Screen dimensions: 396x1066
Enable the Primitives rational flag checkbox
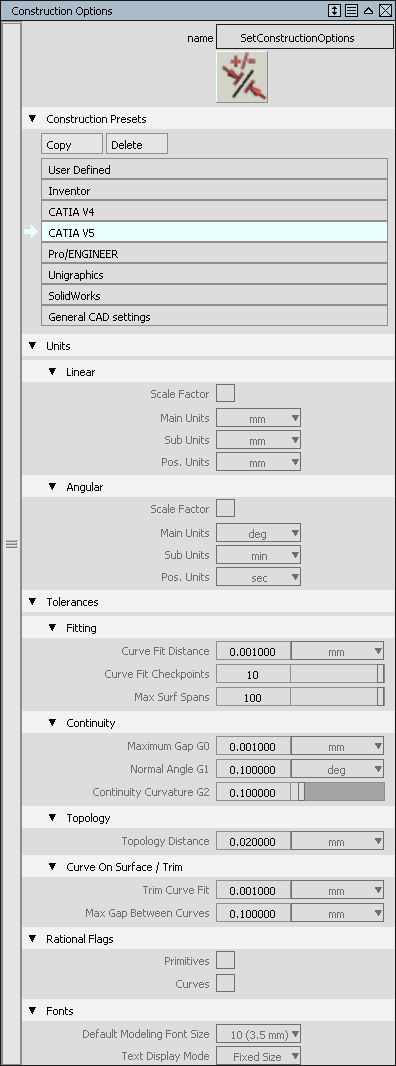[225, 961]
